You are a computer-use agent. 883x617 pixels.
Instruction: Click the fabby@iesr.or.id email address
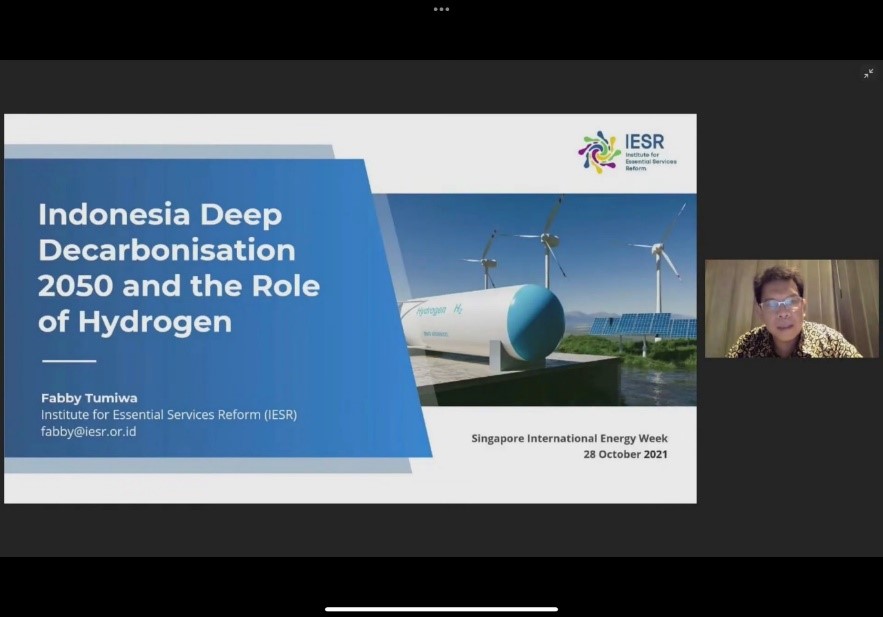point(88,431)
